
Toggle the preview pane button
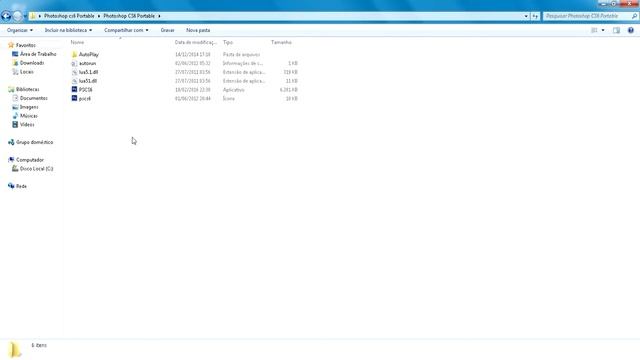click(x=616, y=30)
